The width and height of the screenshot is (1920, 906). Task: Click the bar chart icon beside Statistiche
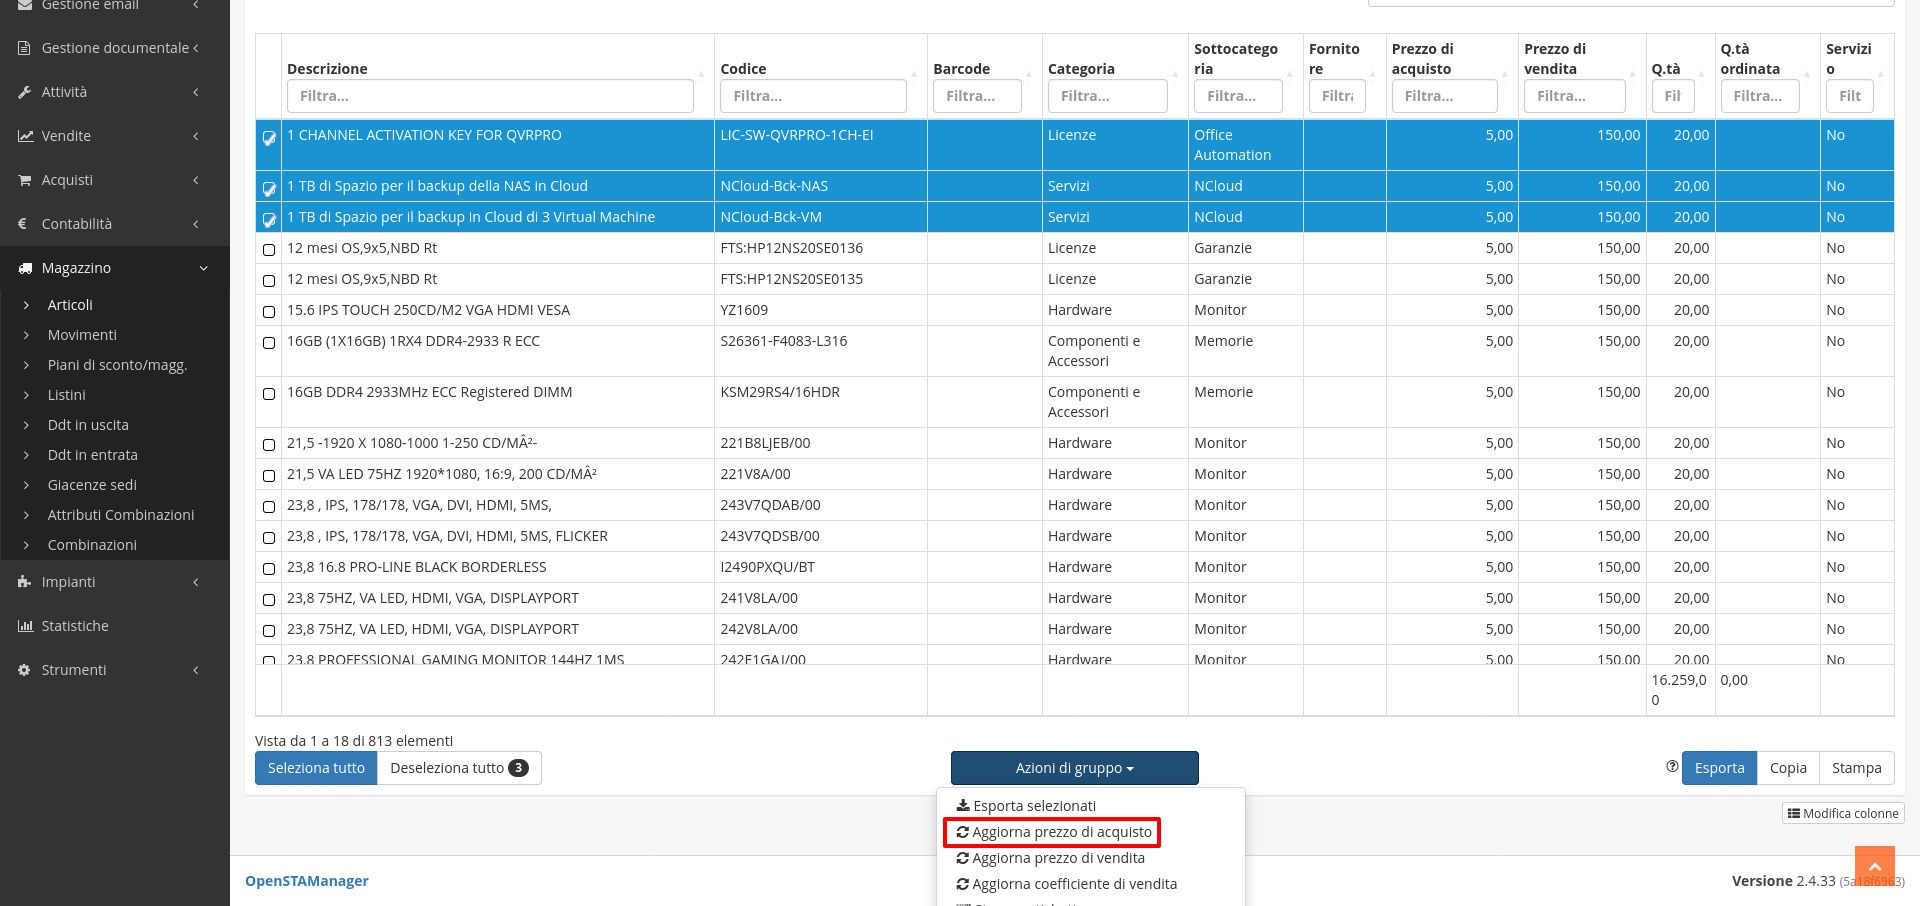pos(25,626)
